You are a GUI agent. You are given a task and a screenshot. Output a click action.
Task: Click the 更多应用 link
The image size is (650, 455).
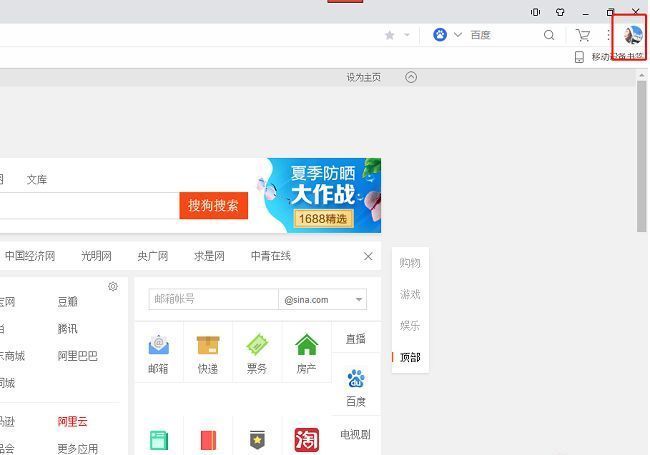point(78,448)
